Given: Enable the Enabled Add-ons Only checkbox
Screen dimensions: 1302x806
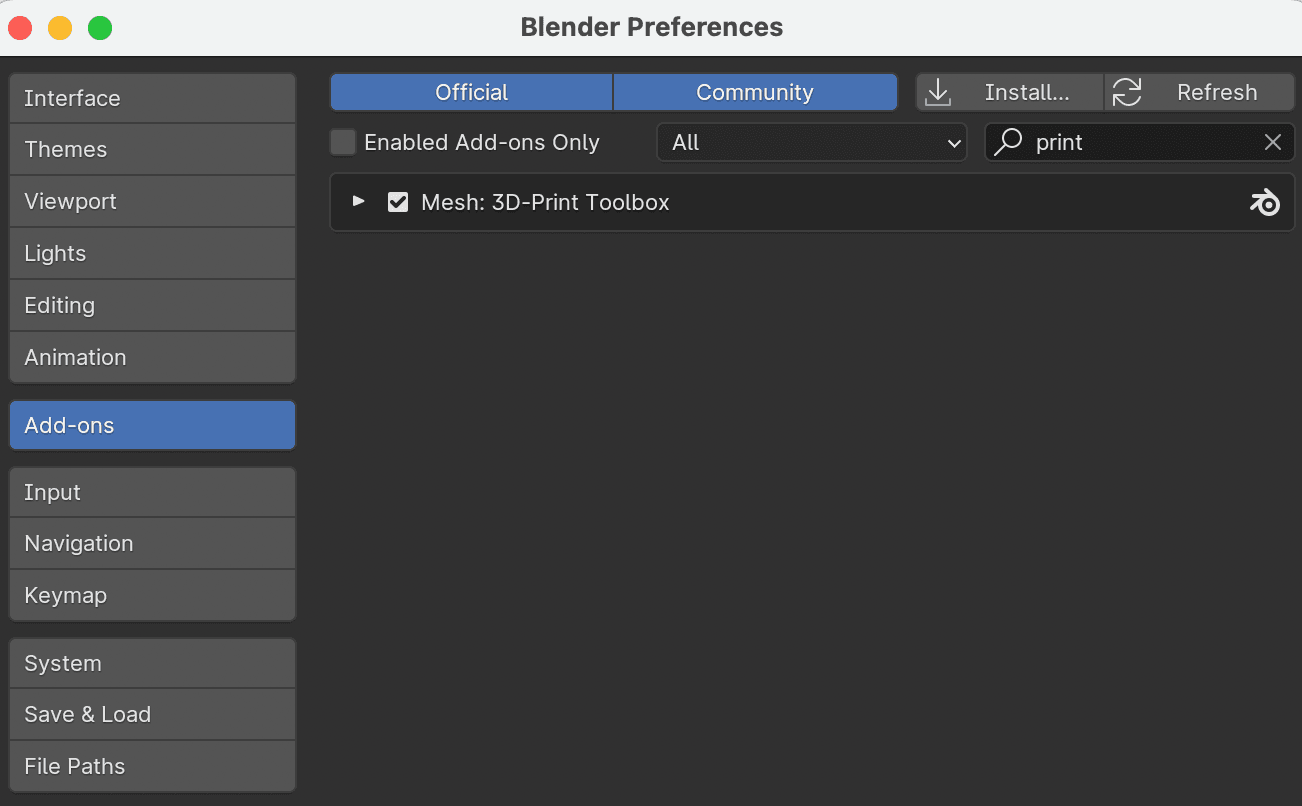Looking at the screenshot, I should coord(343,142).
